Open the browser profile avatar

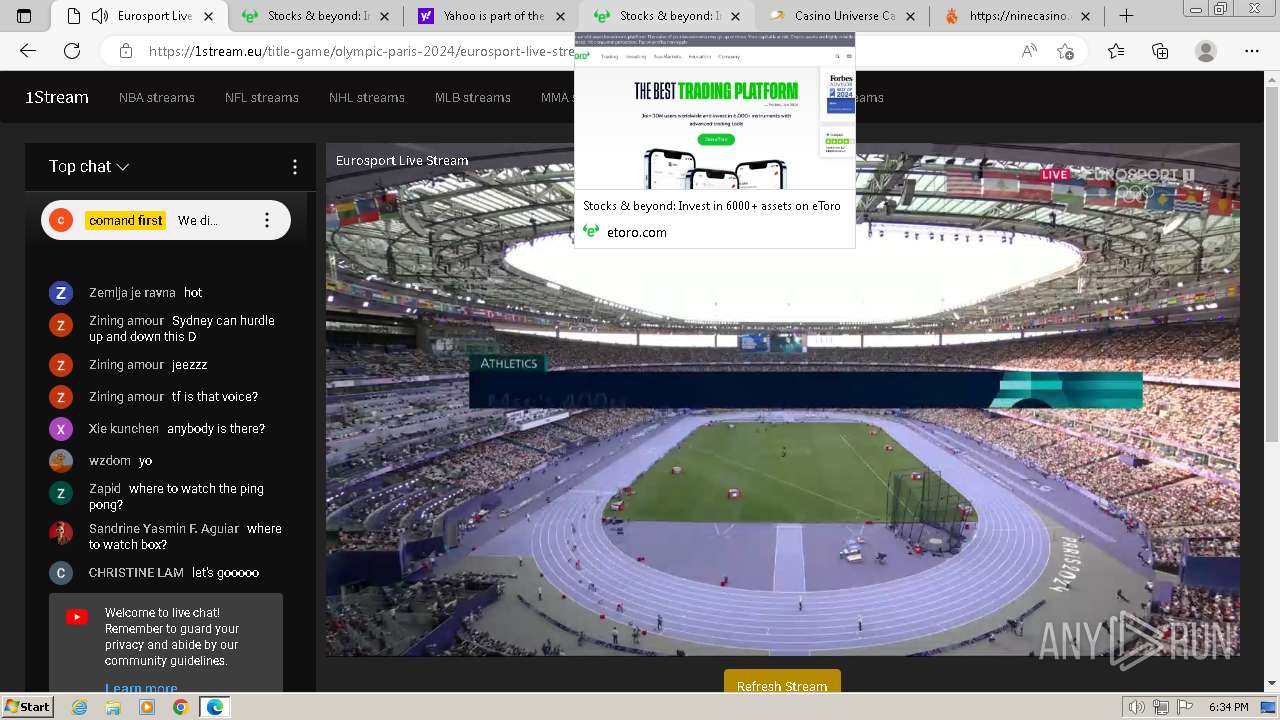pyautogui.click(x=1206, y=51)
